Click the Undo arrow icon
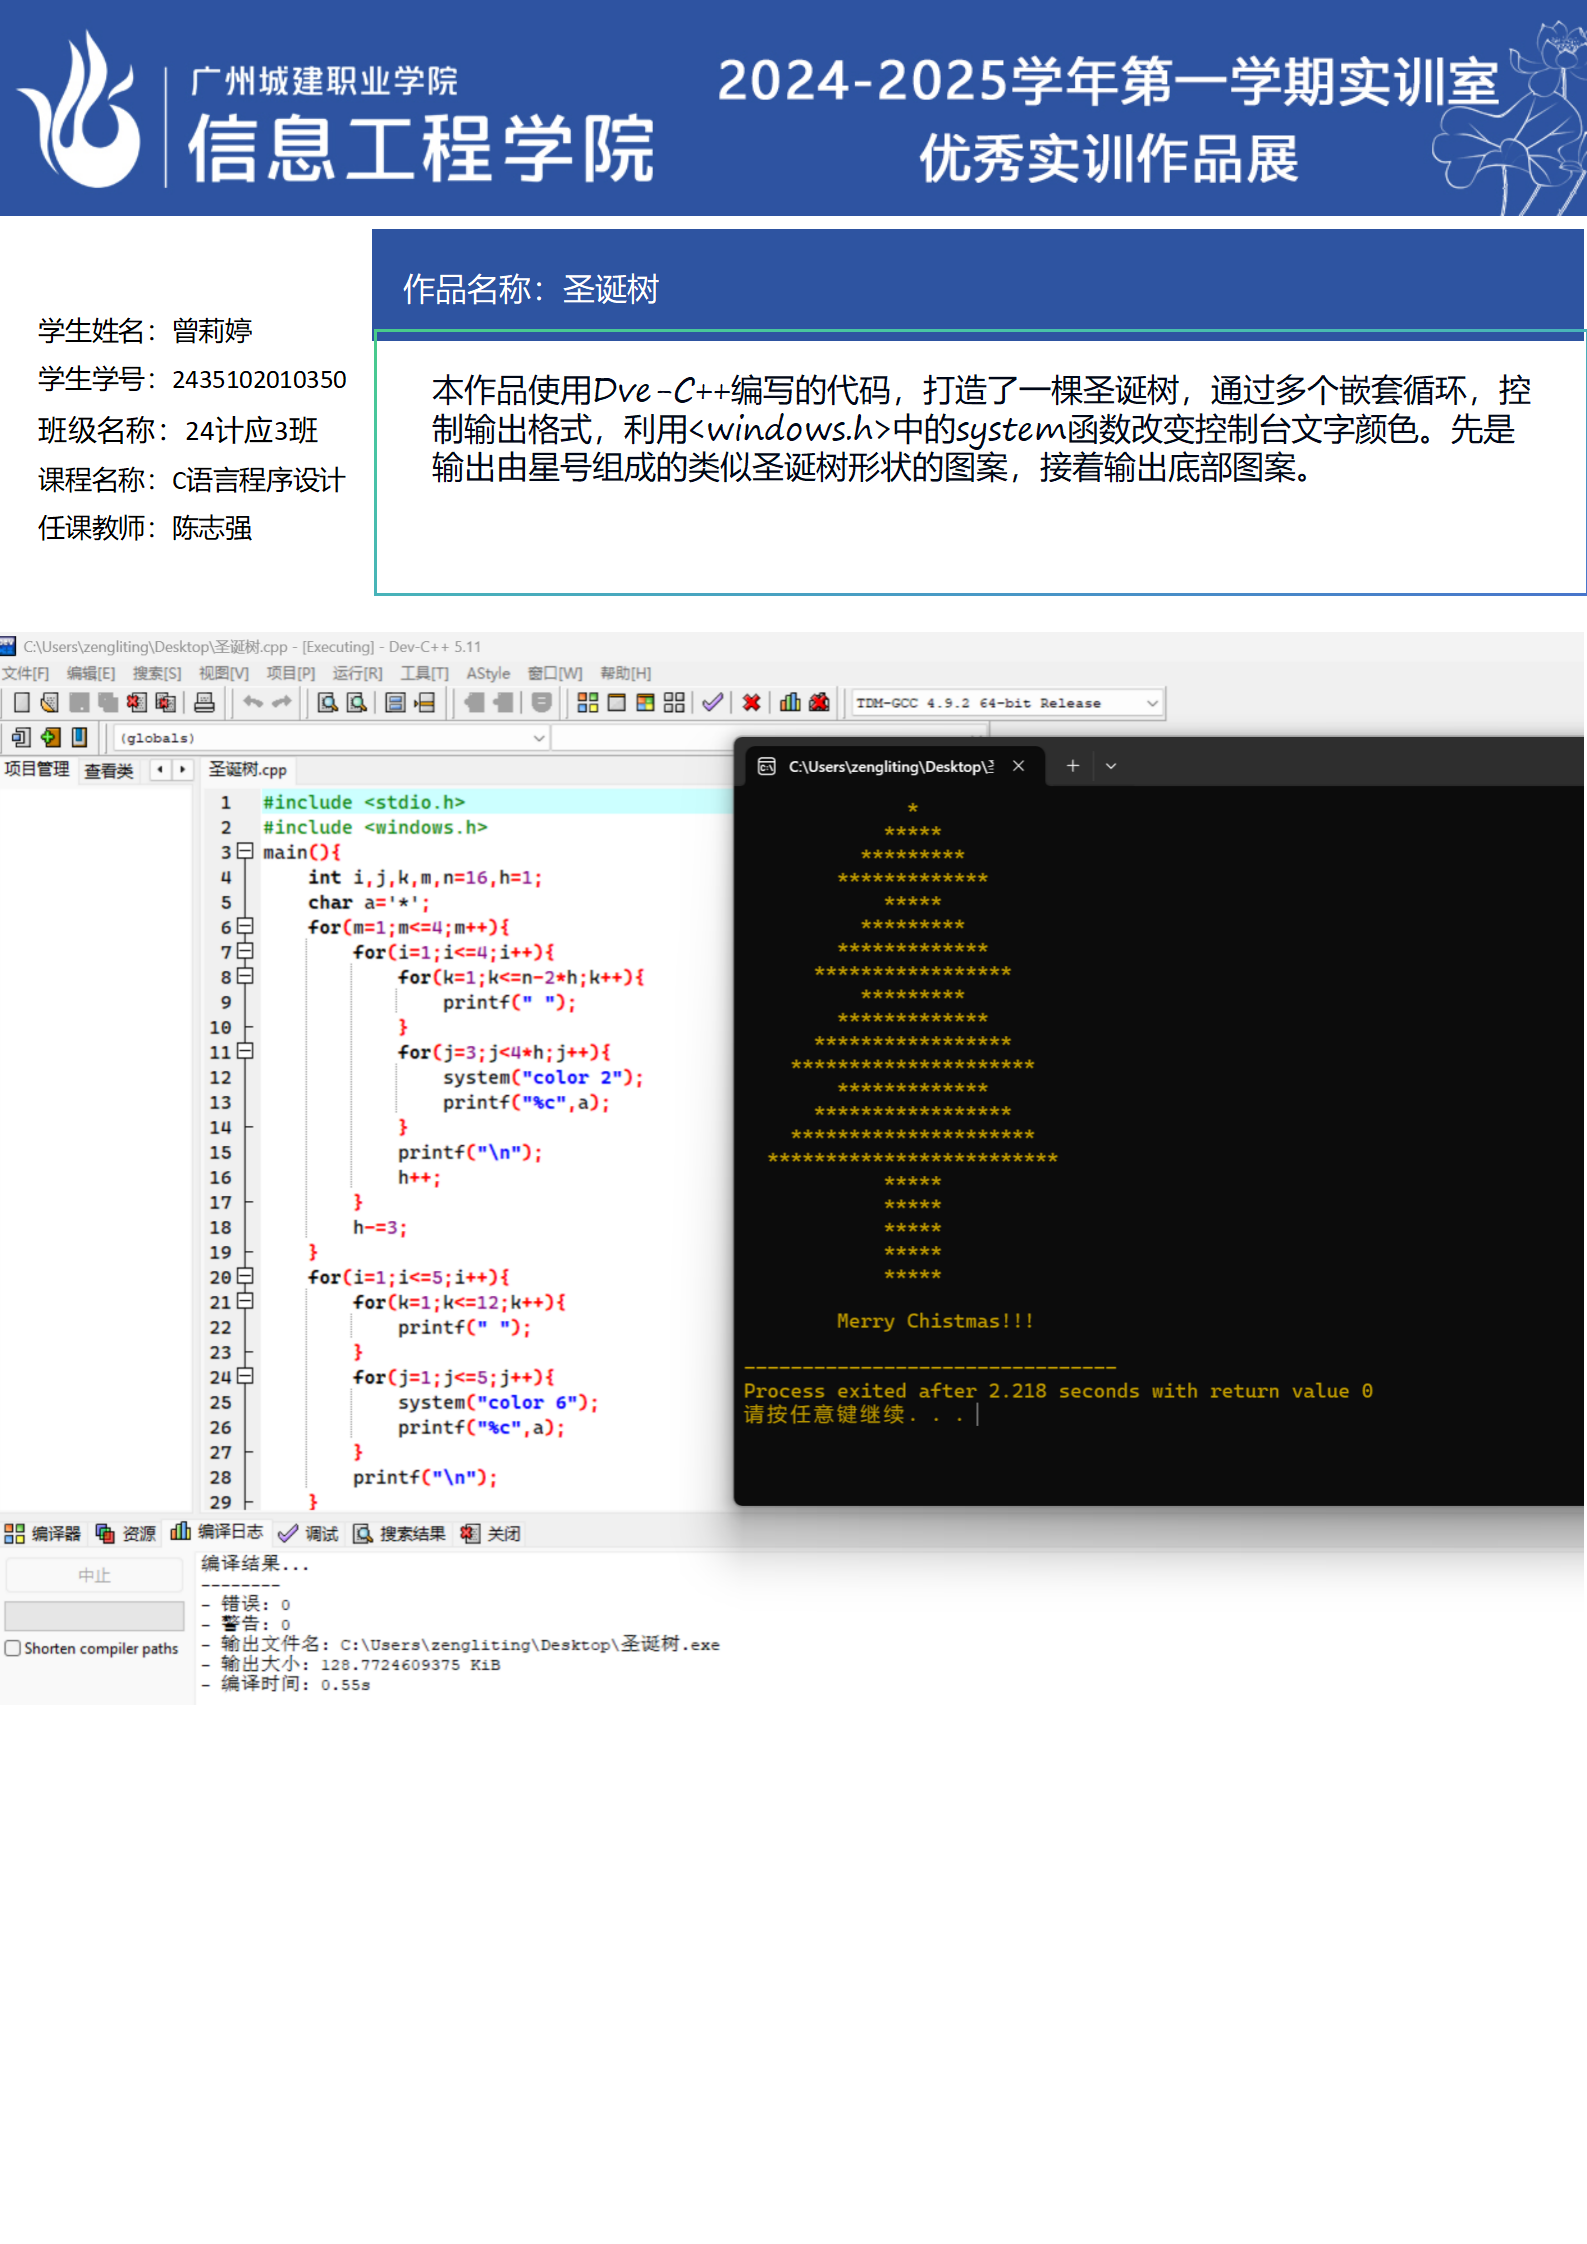 click(253, 703)
